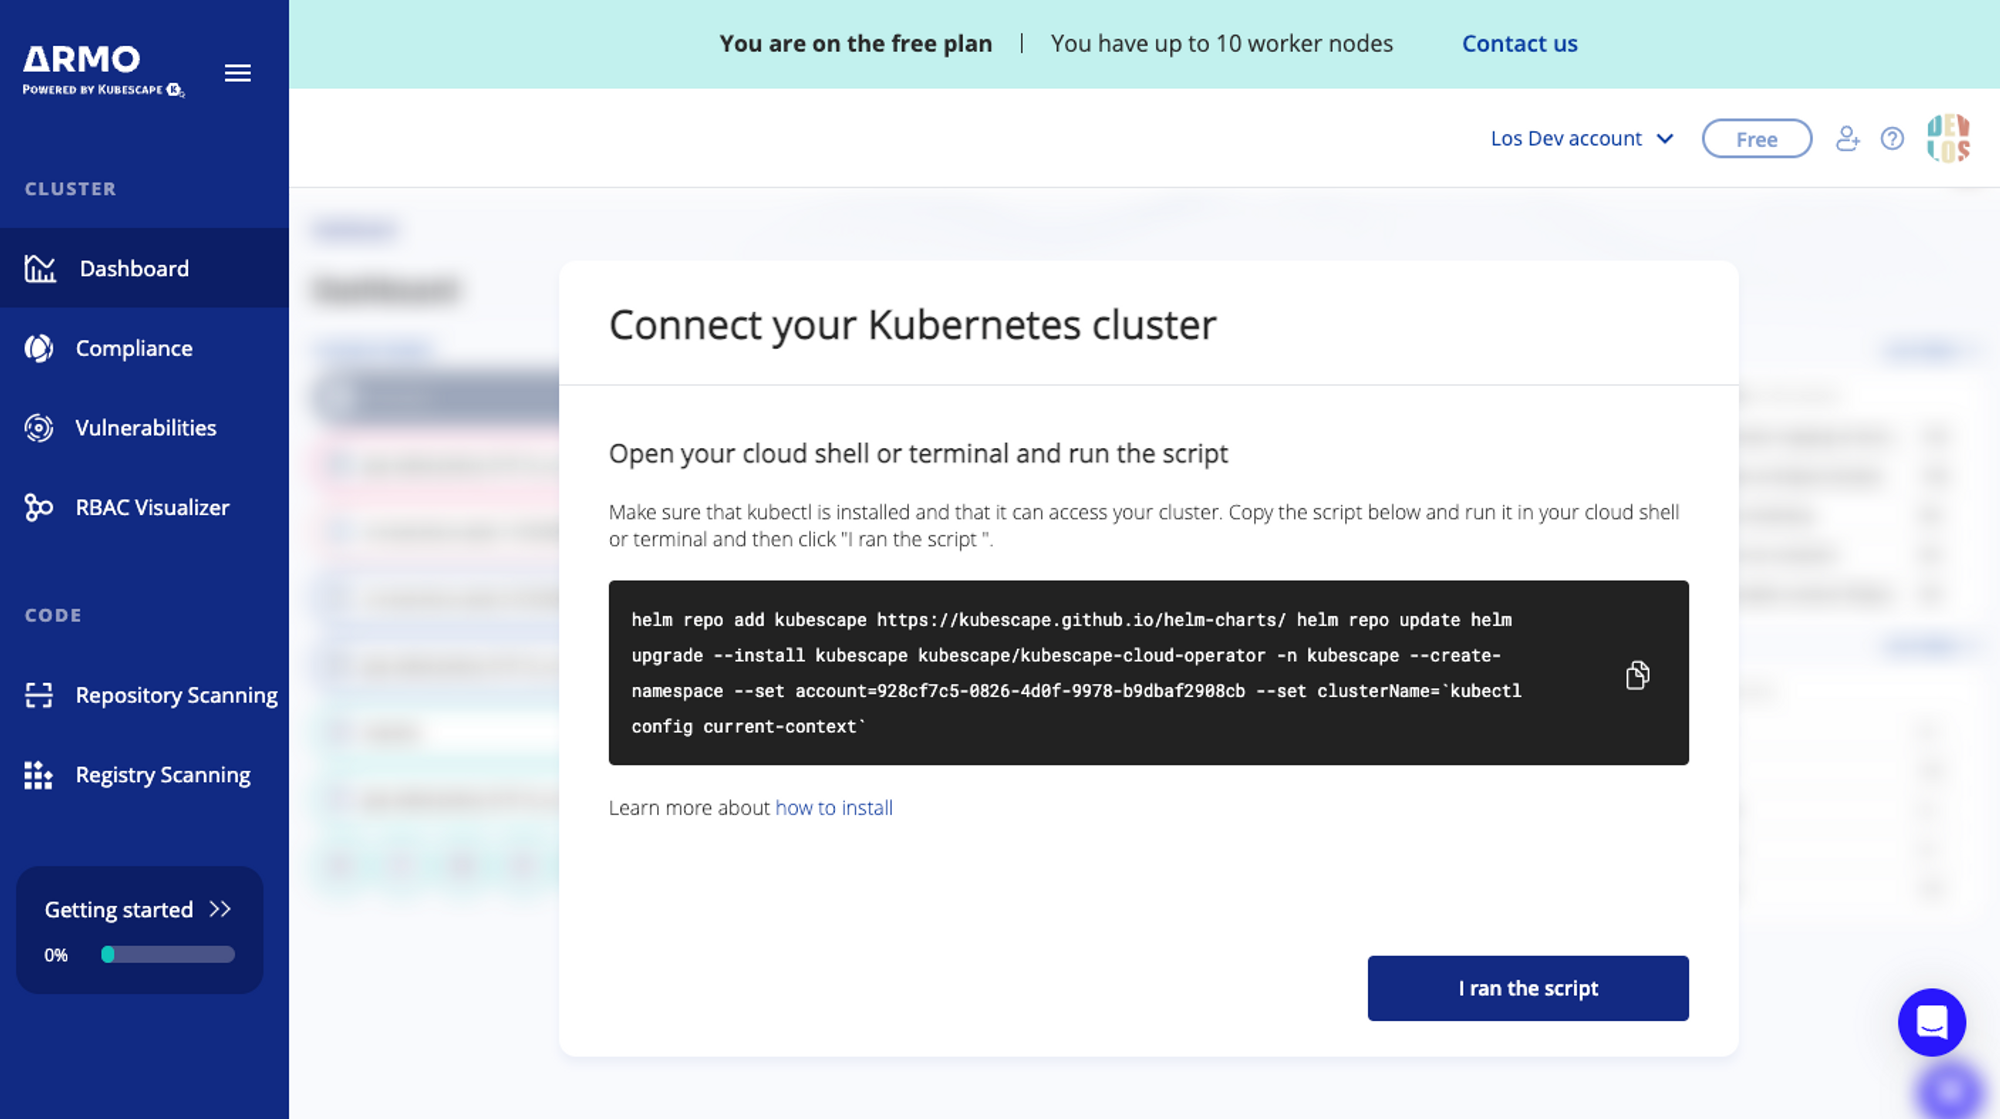Viewport: 2000px width, 1119px height.
Task: Select Registry Scanning menu item
Action: tap(162, 775)
